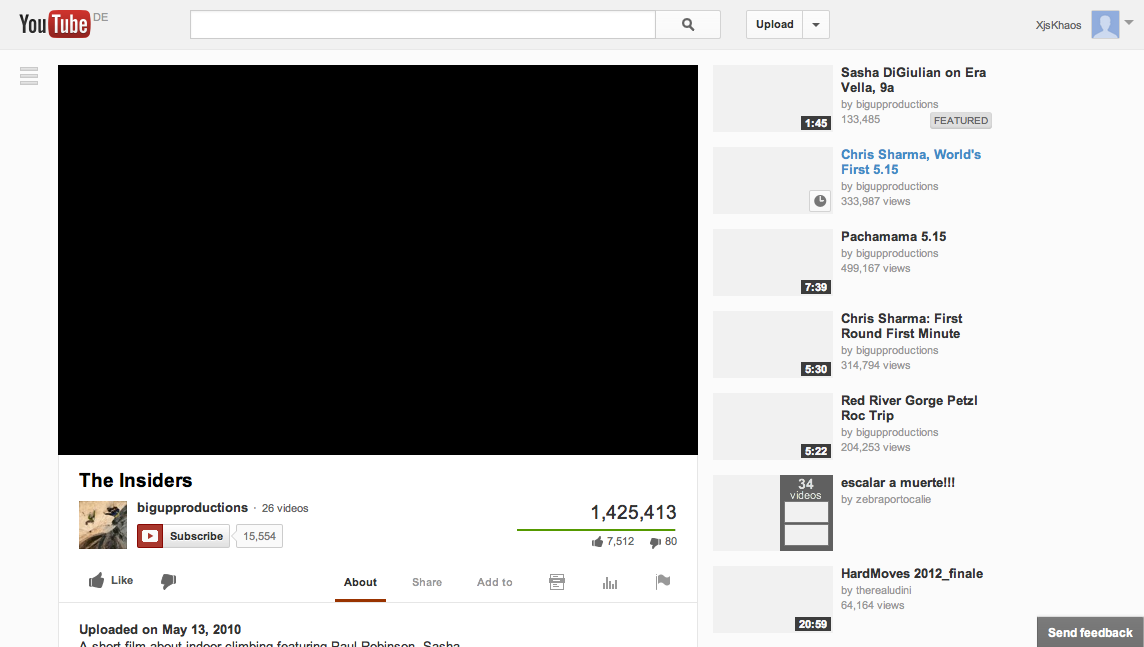
Task: Flag the video using the flag icon
Action: tap(662, 581)
